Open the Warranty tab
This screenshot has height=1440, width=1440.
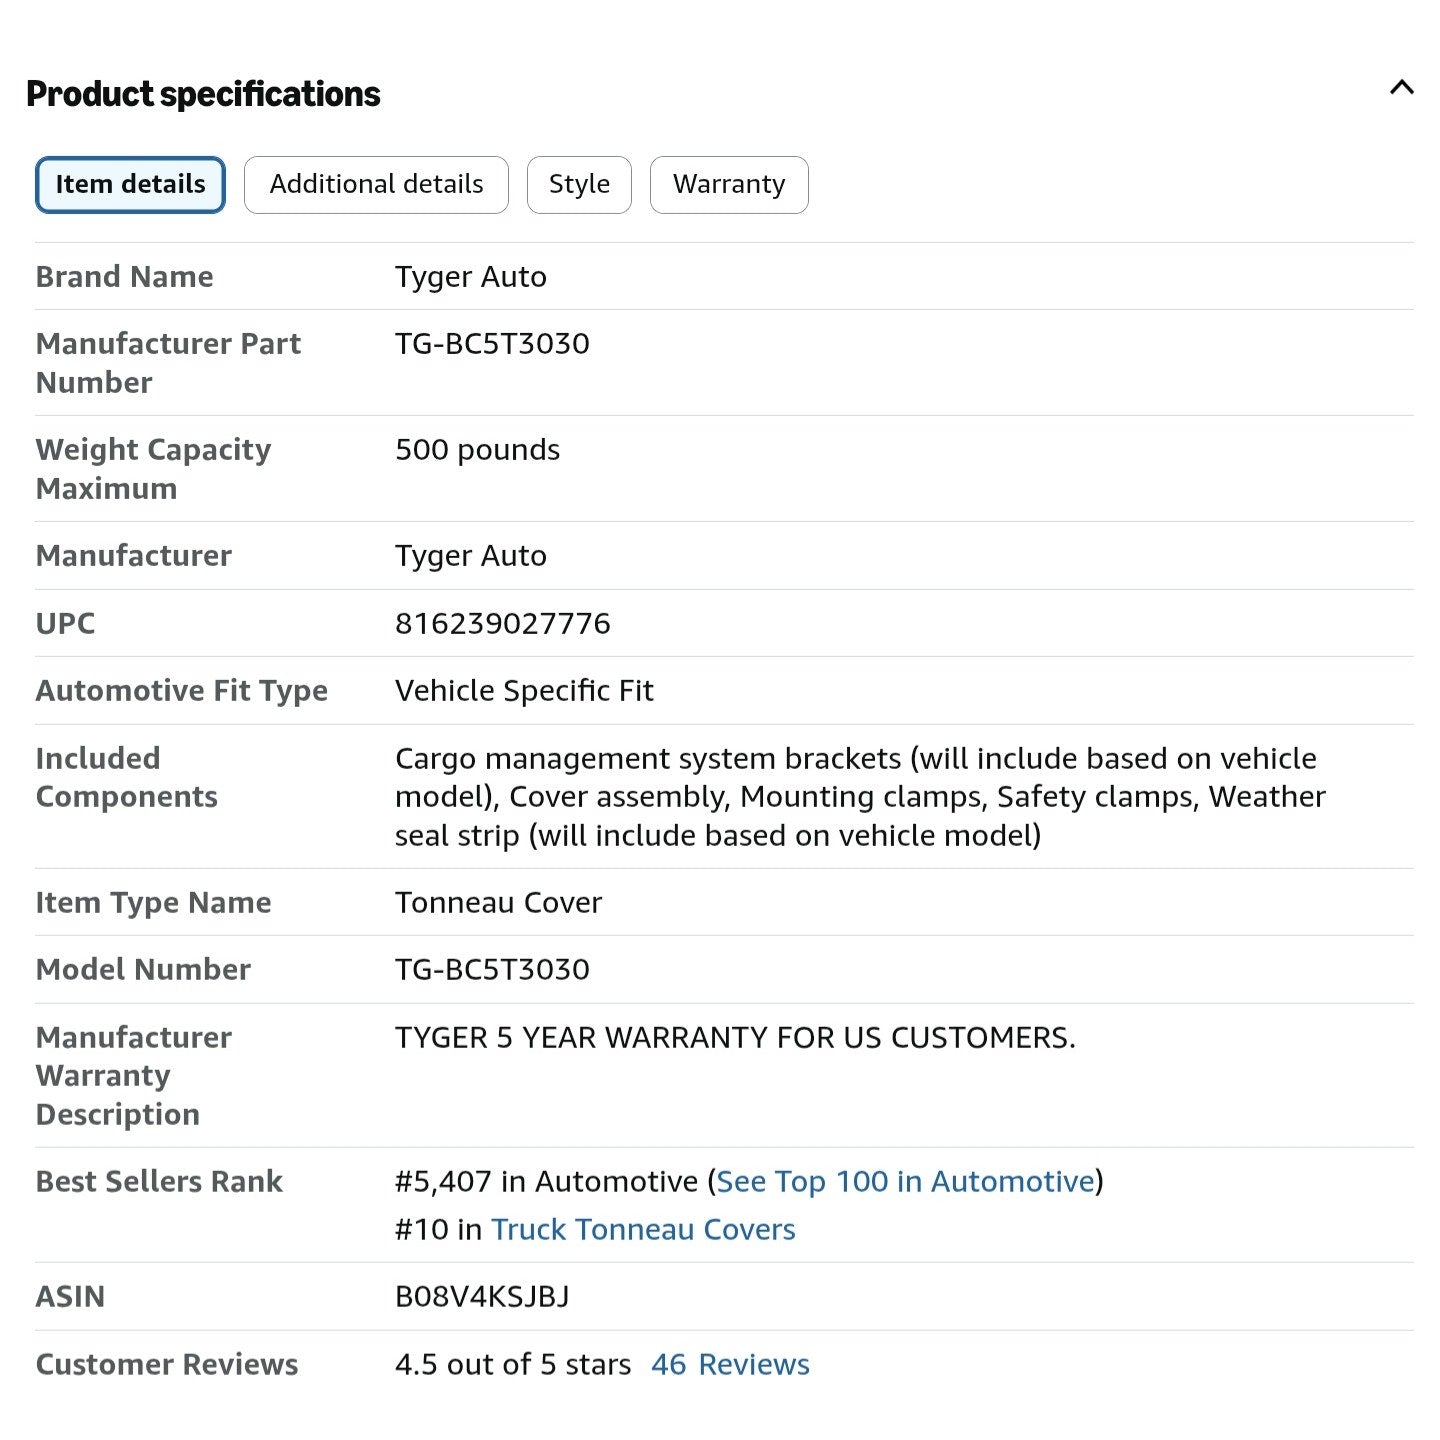(729, 185)
